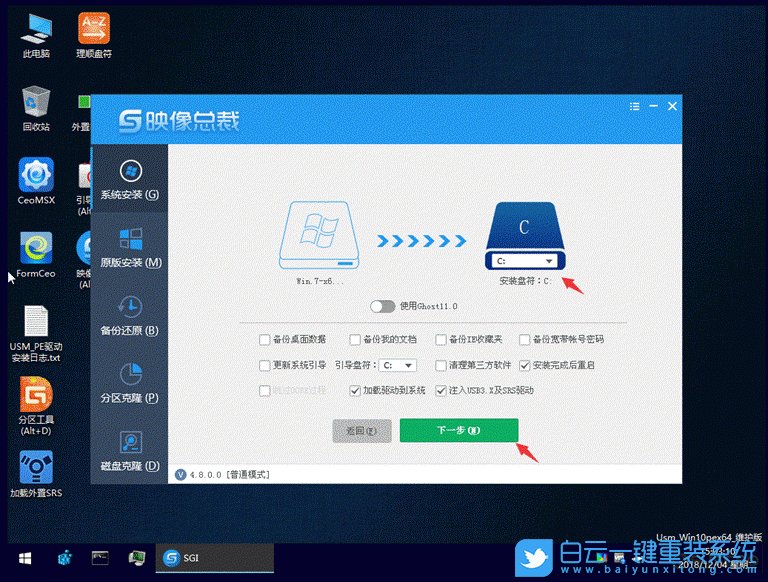This screenshot has height=582, width=768.
Task: Open the monitor utility taskbar icon
Action: 137,558
